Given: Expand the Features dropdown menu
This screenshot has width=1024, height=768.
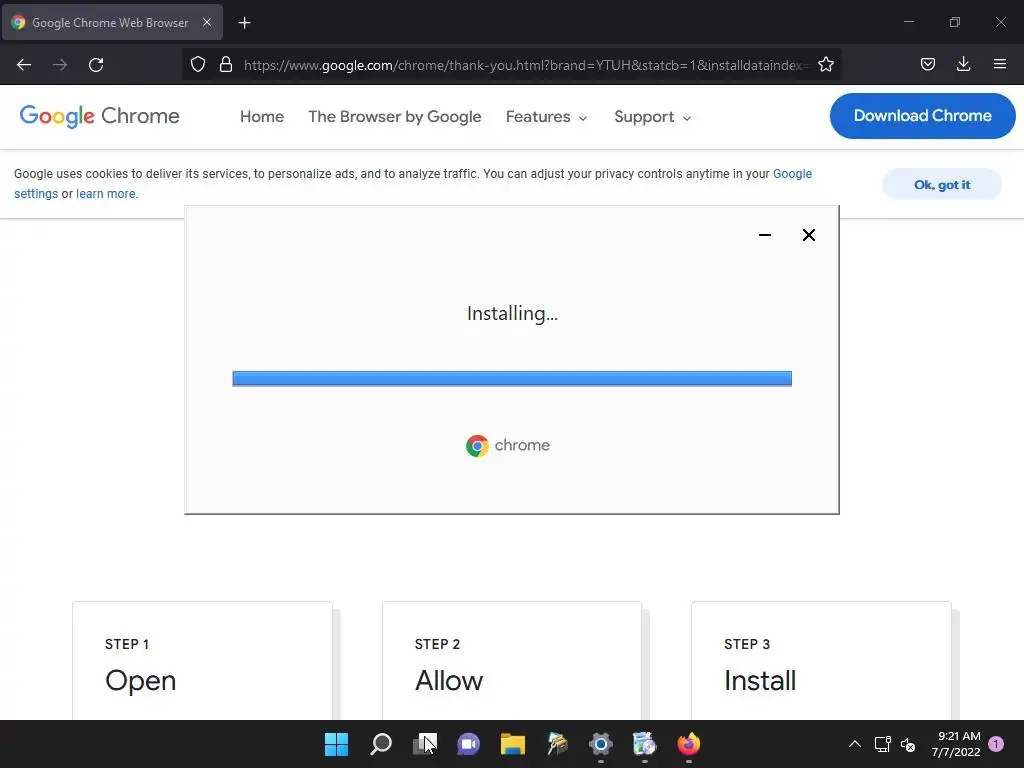Looking at the screenshot, I should 547,117.
